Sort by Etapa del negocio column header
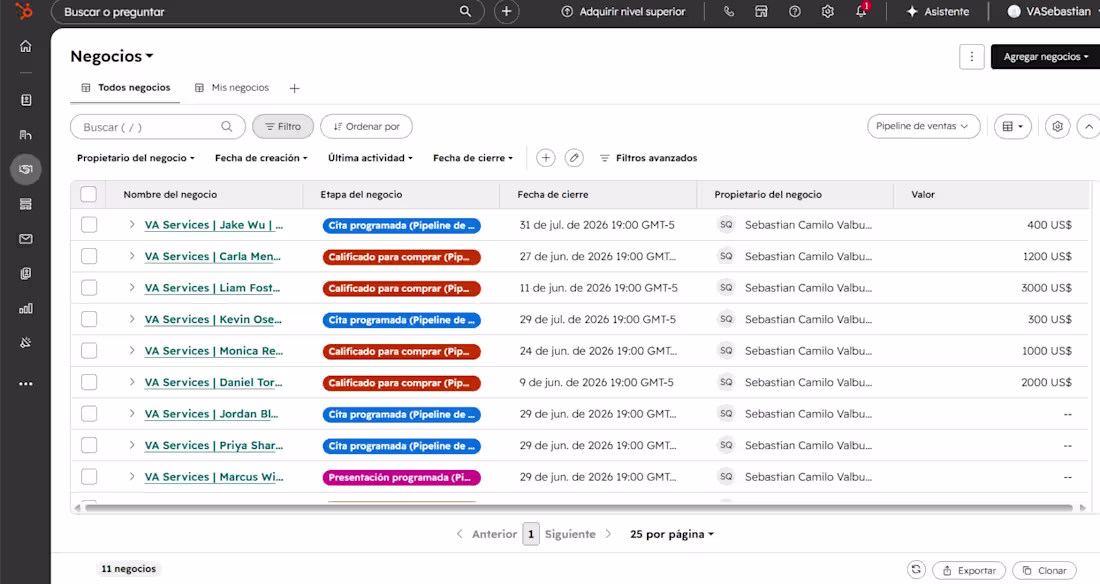Viewport: 1100px width, 584px height. 361,194
